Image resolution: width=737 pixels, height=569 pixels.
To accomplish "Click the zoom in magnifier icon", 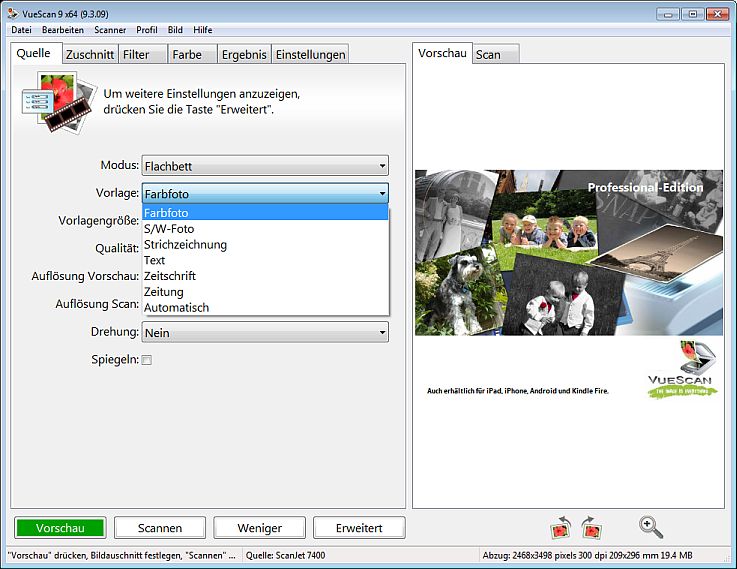I will point(651,527).
